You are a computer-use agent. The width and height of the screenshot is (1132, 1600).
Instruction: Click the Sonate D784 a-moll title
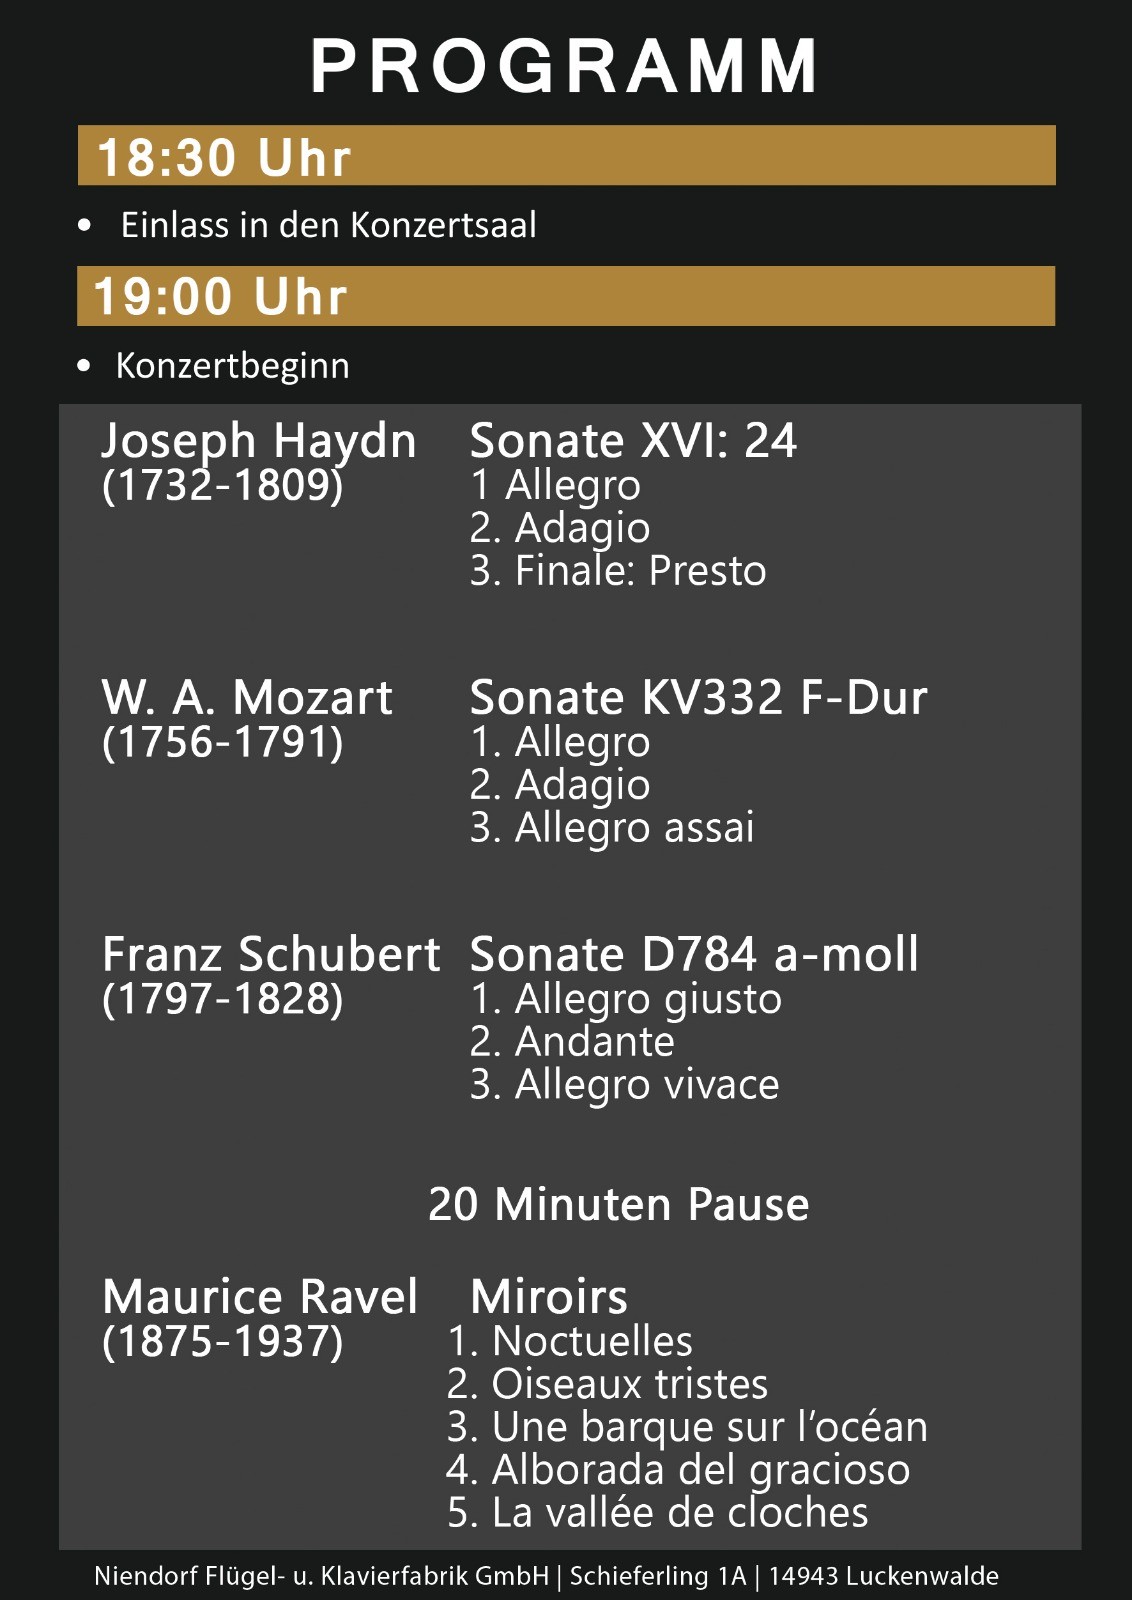[x=694, y=954]
